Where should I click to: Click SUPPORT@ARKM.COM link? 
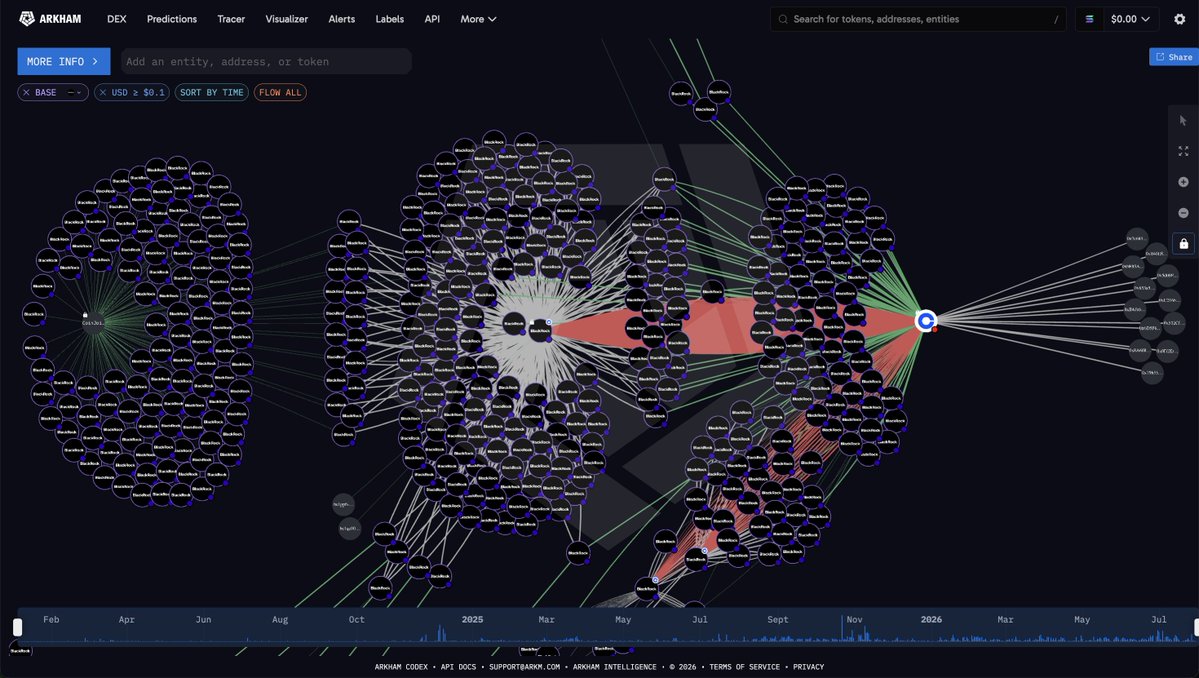[525, 667]
